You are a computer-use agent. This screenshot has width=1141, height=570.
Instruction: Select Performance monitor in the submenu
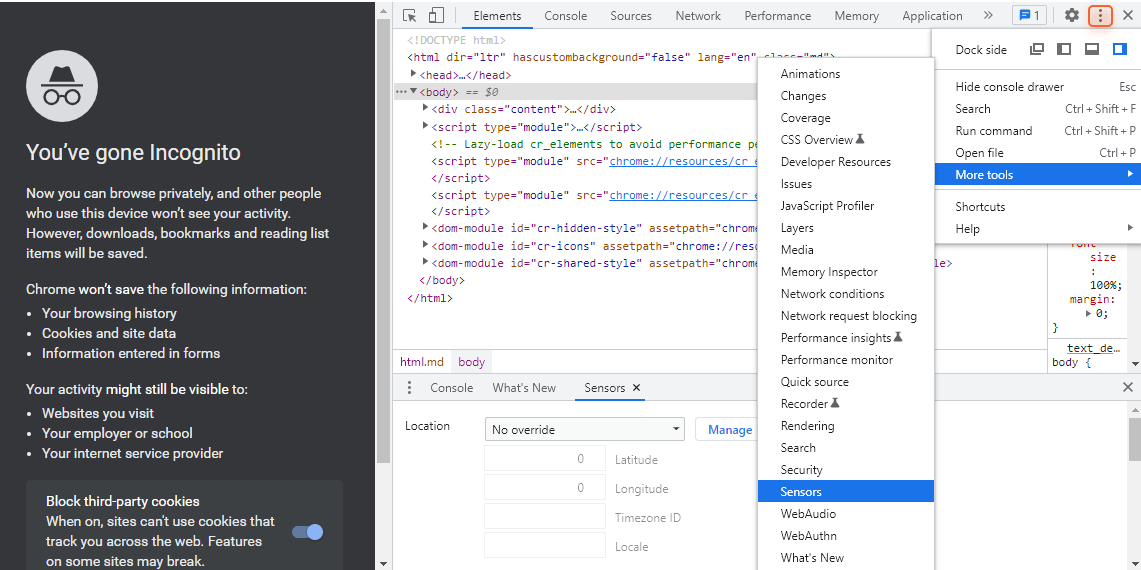coord(846,360)
